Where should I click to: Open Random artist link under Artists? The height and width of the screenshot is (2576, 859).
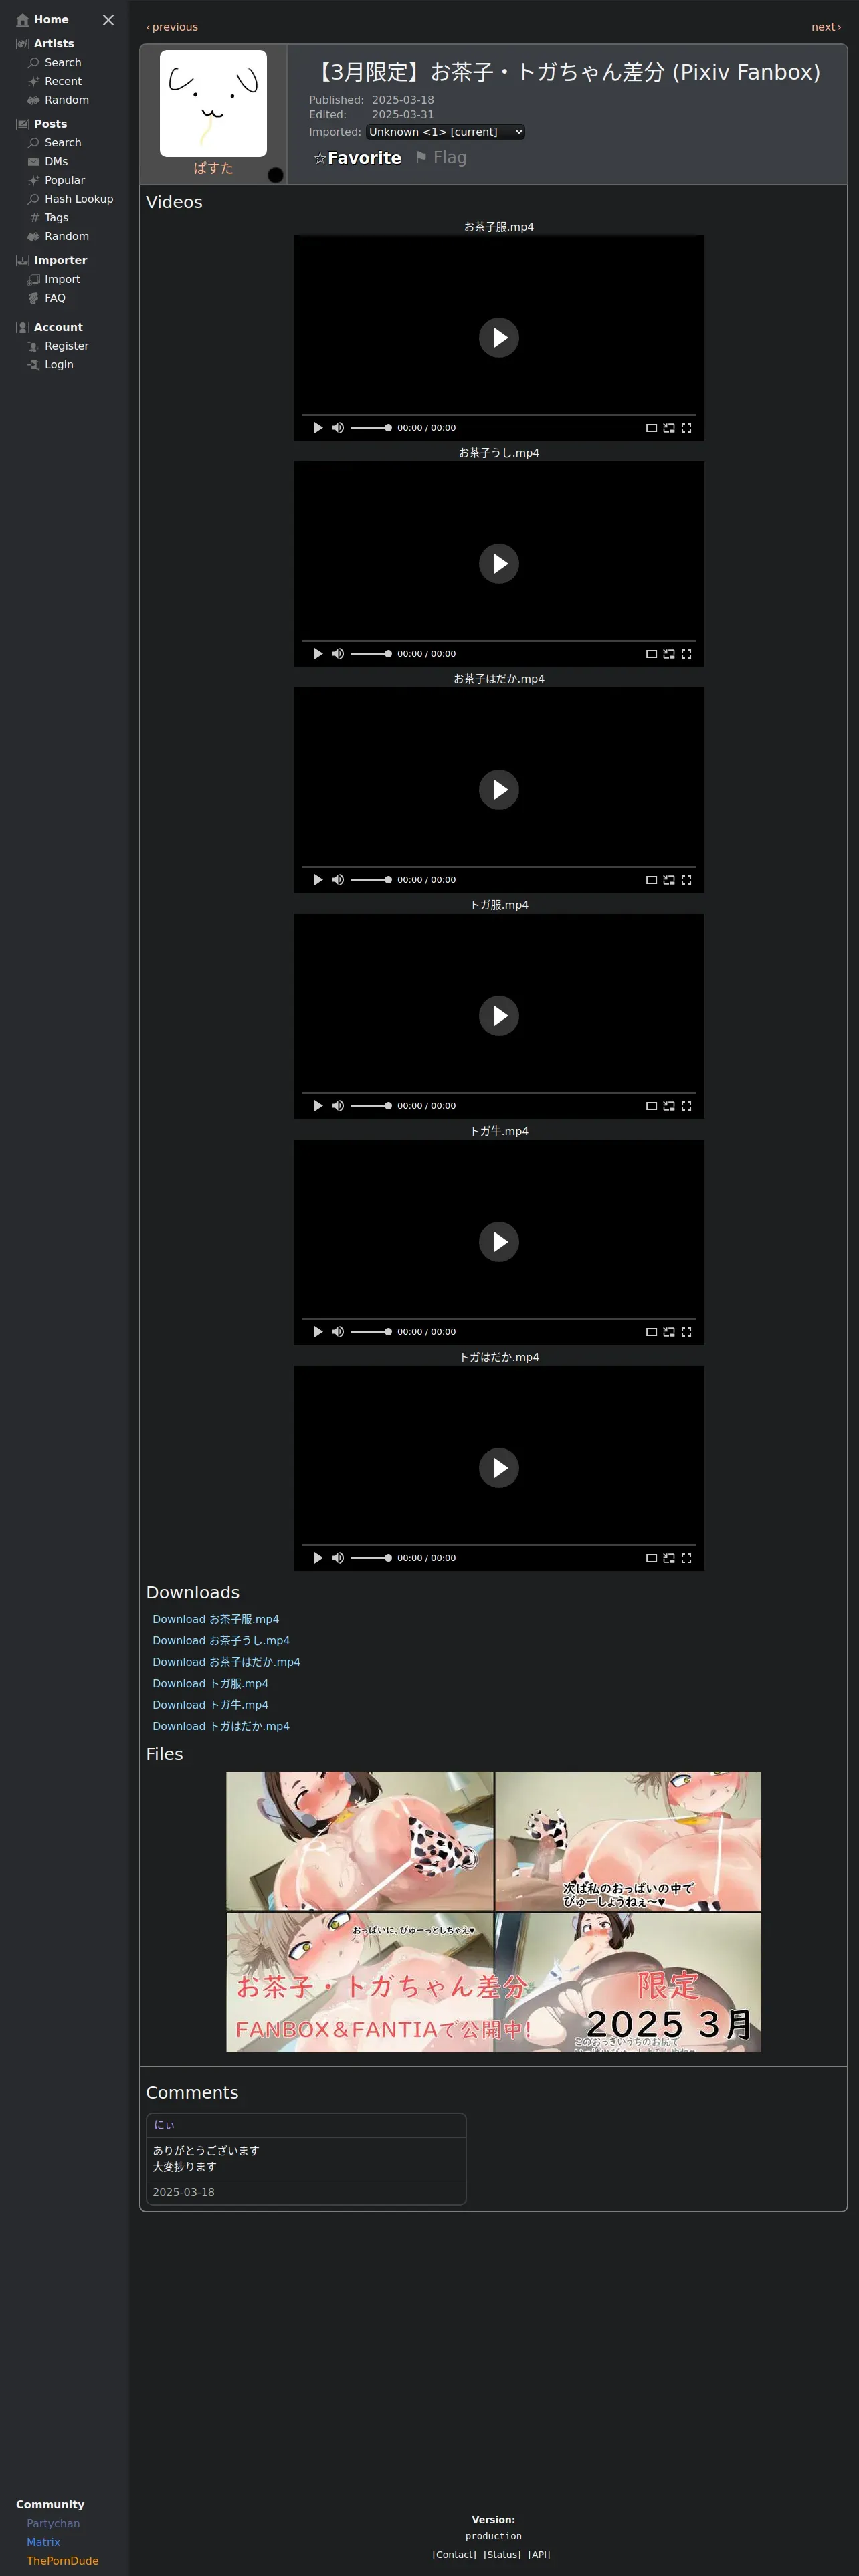tap(58, 100)
